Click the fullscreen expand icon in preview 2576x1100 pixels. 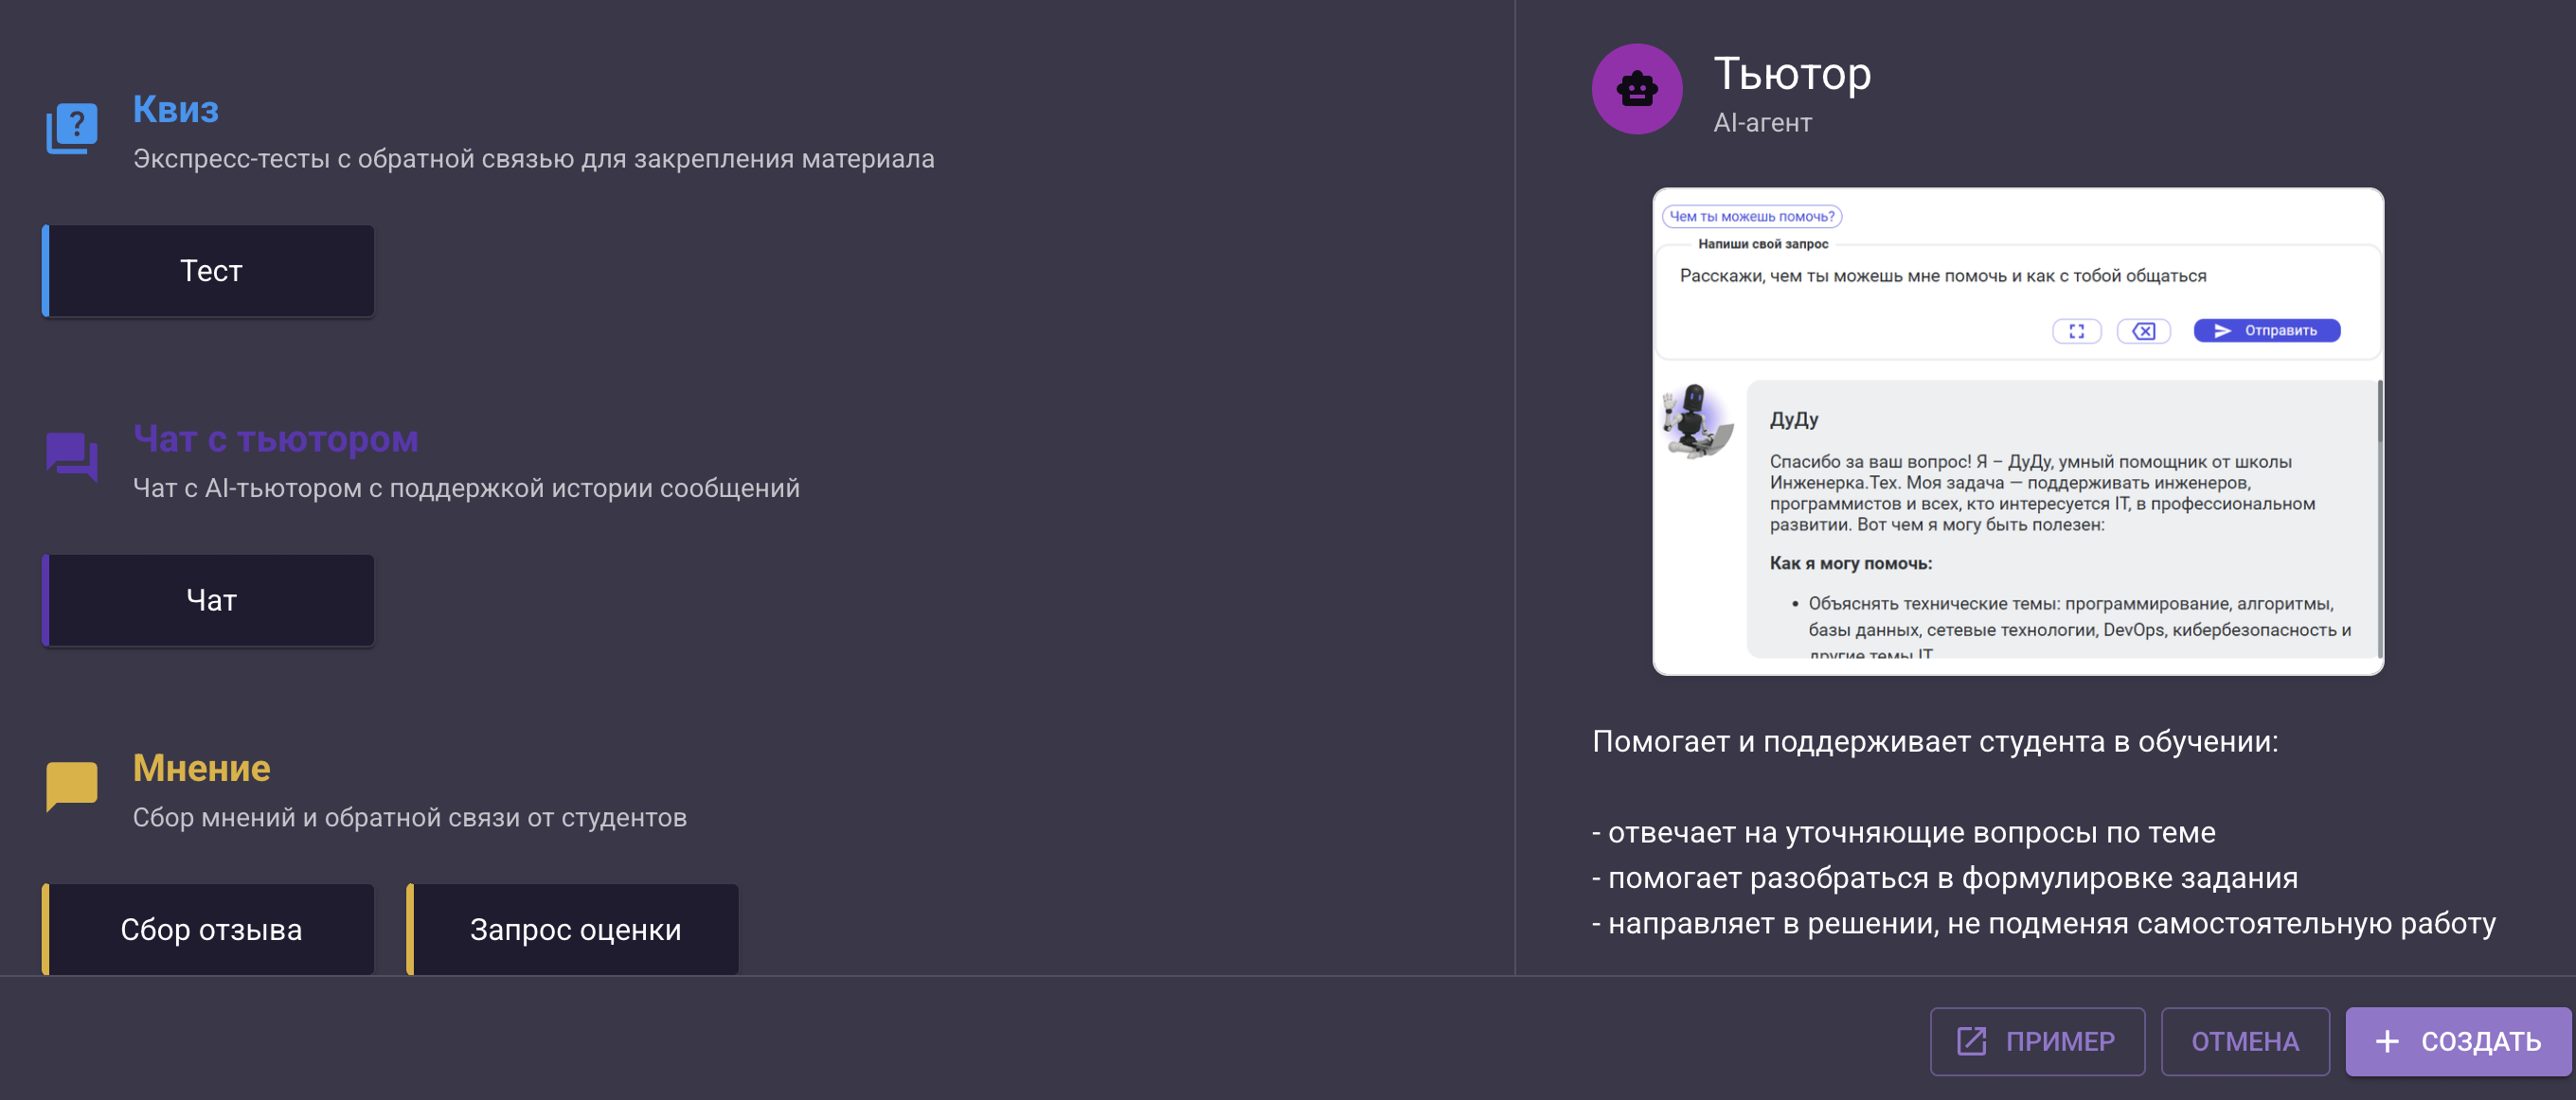pos(2077,331)
